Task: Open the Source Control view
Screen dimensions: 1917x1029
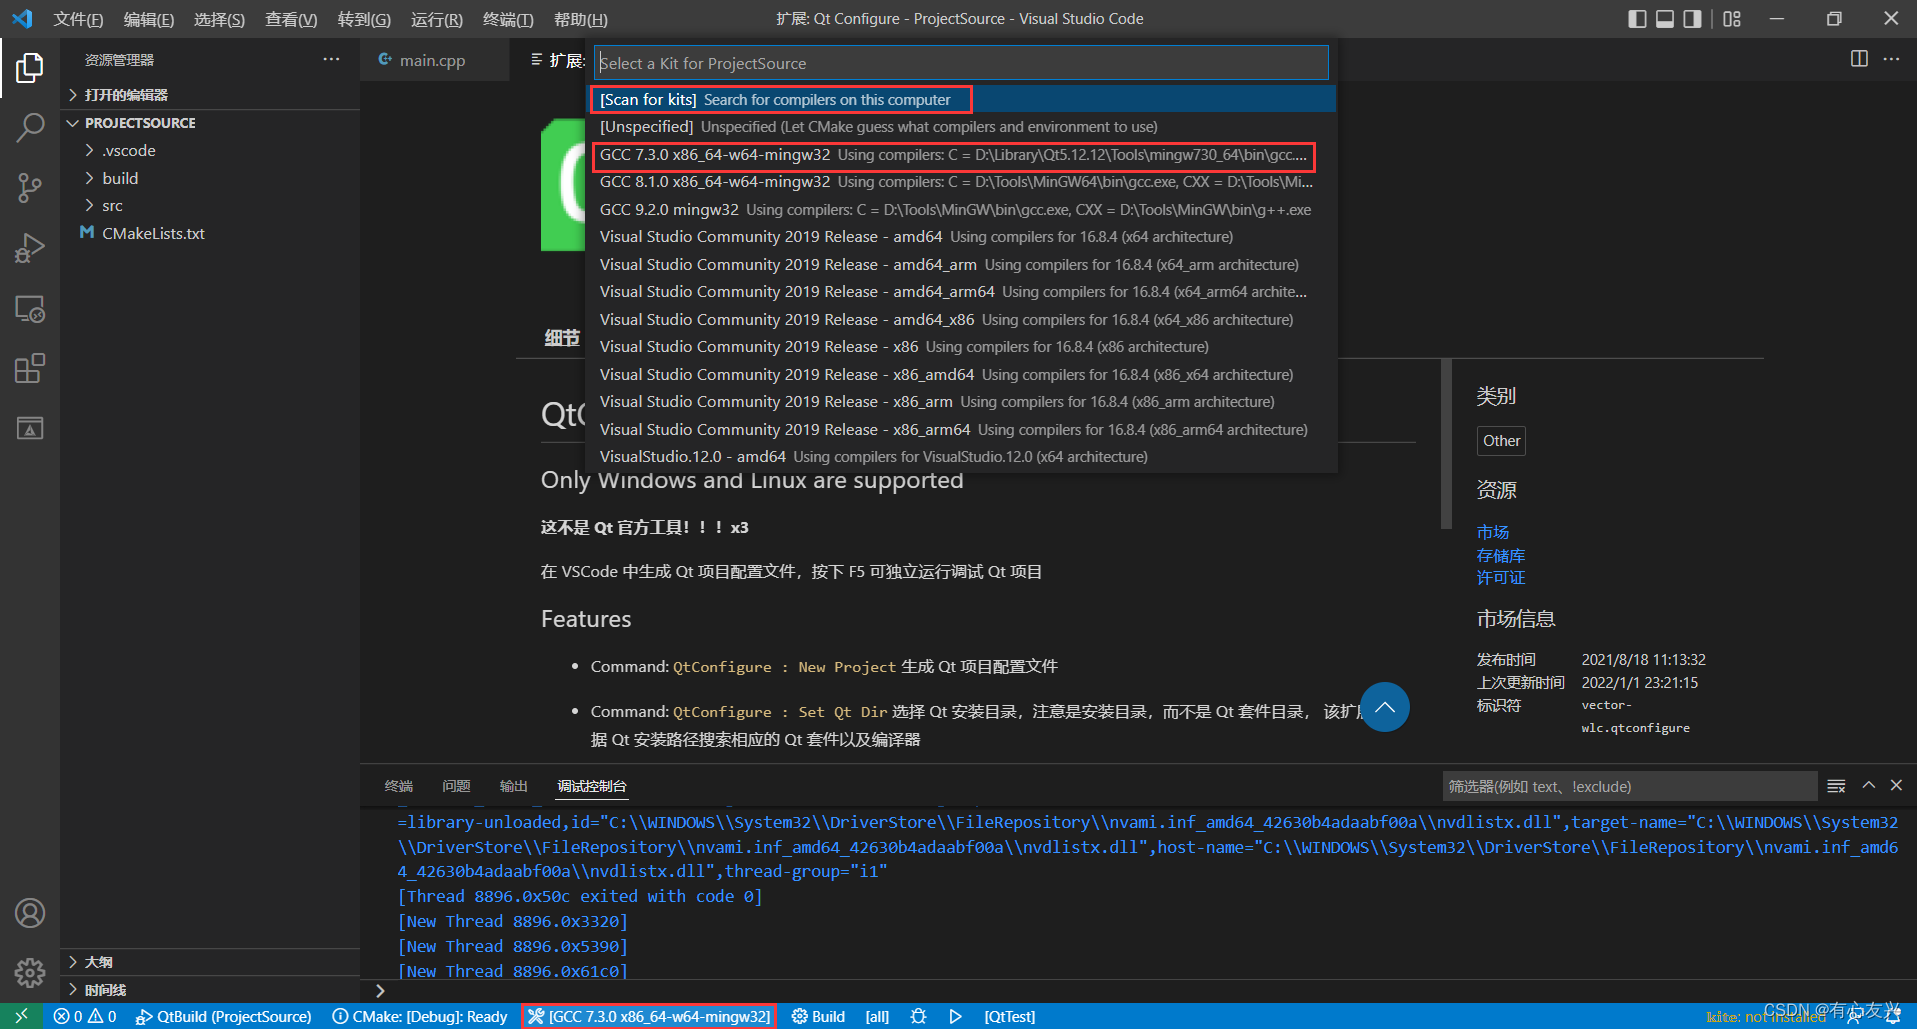Action: [x=30, y=188]
